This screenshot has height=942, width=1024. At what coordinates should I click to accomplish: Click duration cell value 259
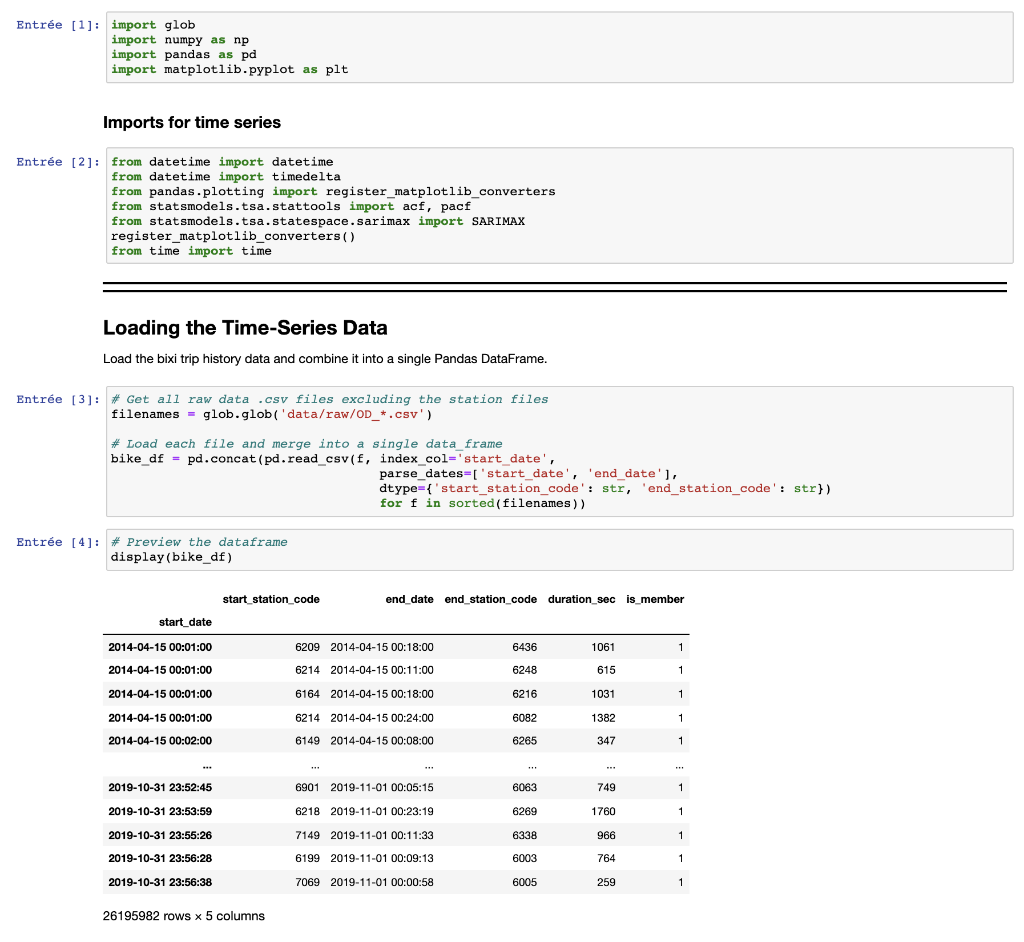click(x=606, y=882)
